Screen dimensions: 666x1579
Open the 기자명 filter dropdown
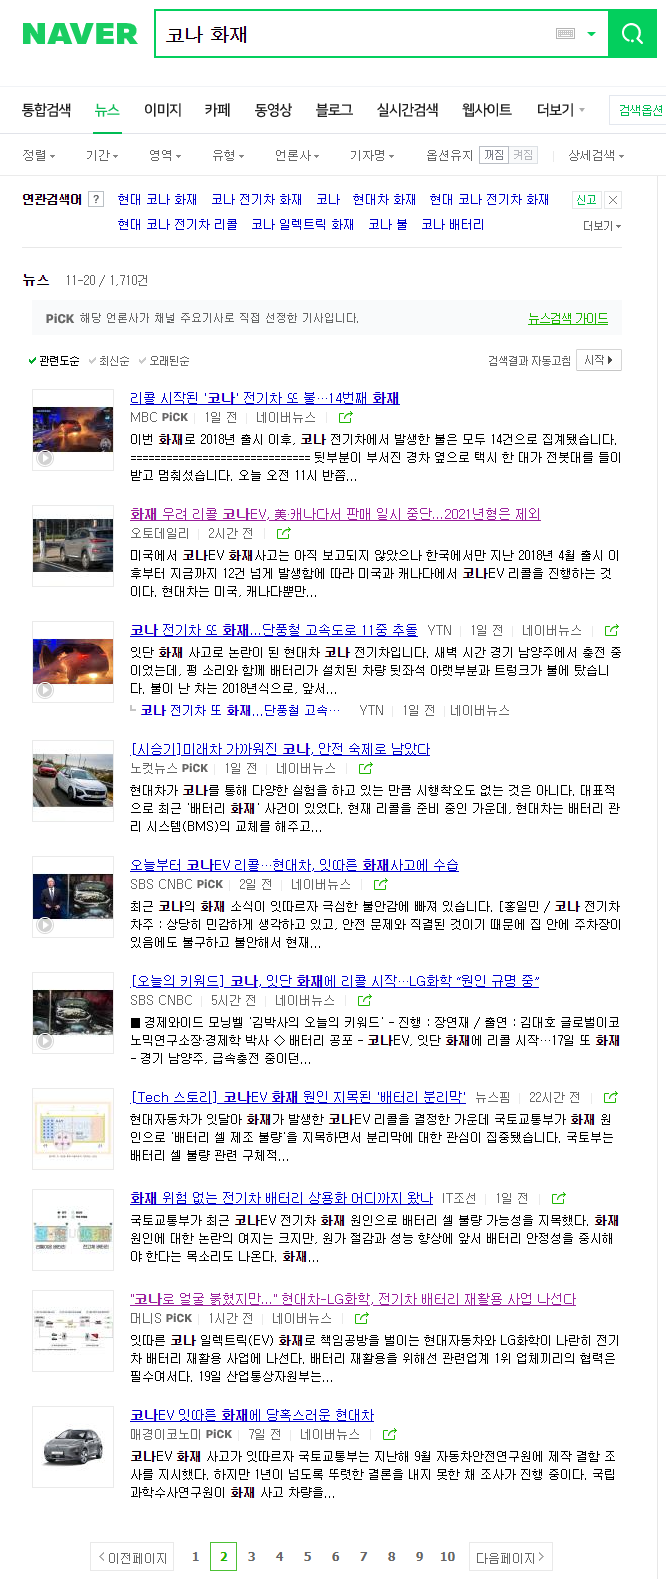pos(372,155)
